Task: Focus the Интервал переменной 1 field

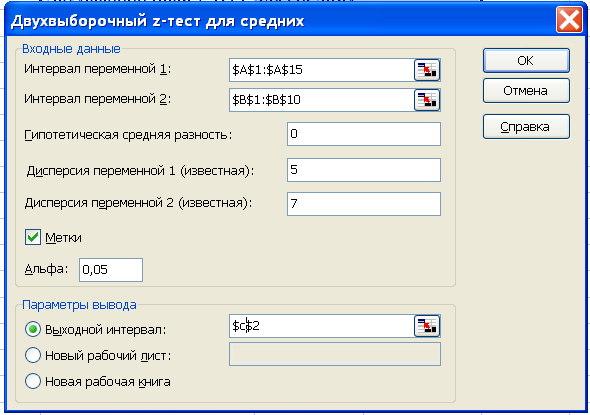Action: coord(322,70)
